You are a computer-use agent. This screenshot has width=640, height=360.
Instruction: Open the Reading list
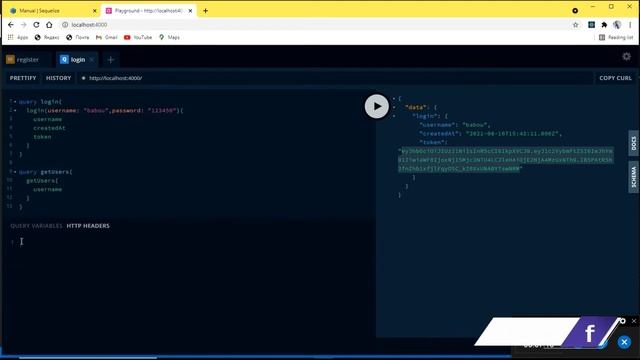(x=616, y=37)
